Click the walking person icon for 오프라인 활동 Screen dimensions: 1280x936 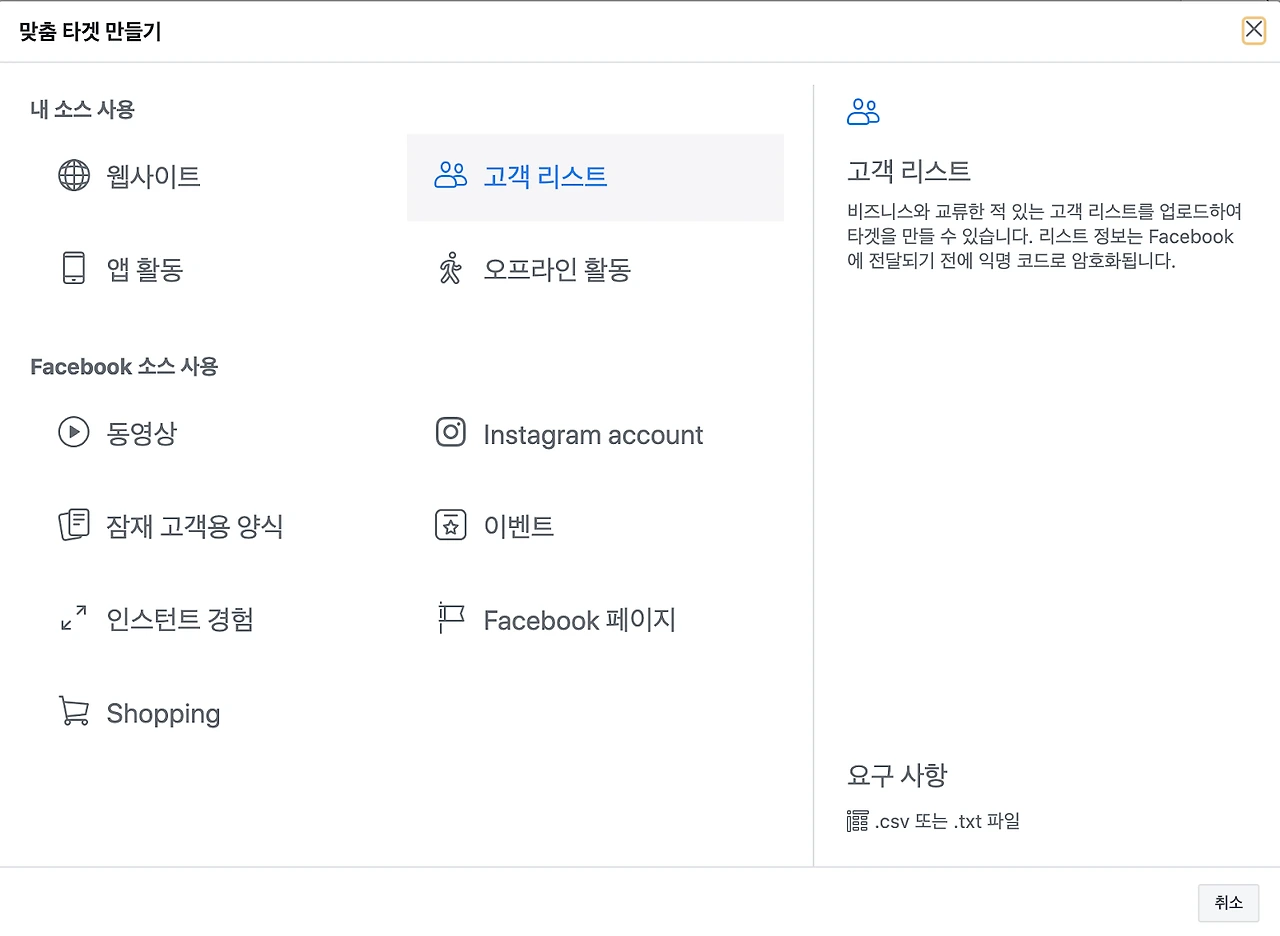pos(451,268)
